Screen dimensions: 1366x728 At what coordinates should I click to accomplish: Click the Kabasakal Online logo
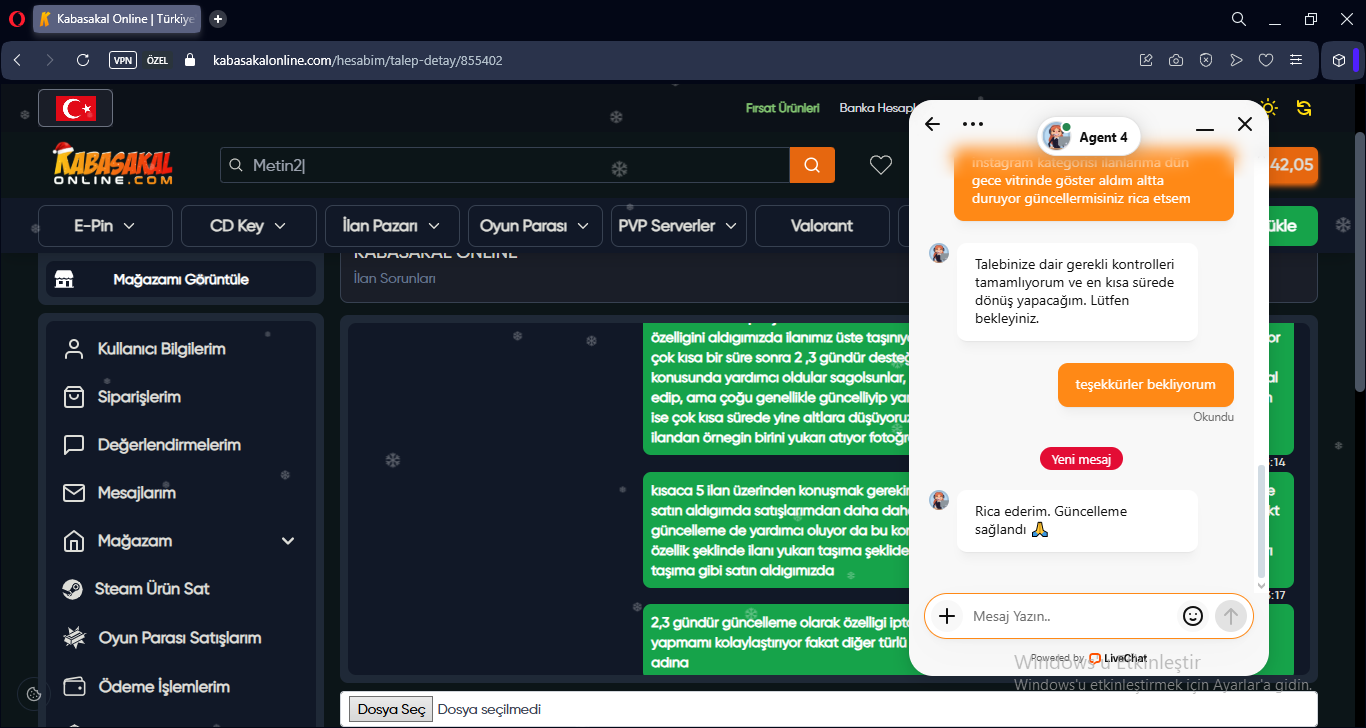pyautogui.click(x=112, y=164)
